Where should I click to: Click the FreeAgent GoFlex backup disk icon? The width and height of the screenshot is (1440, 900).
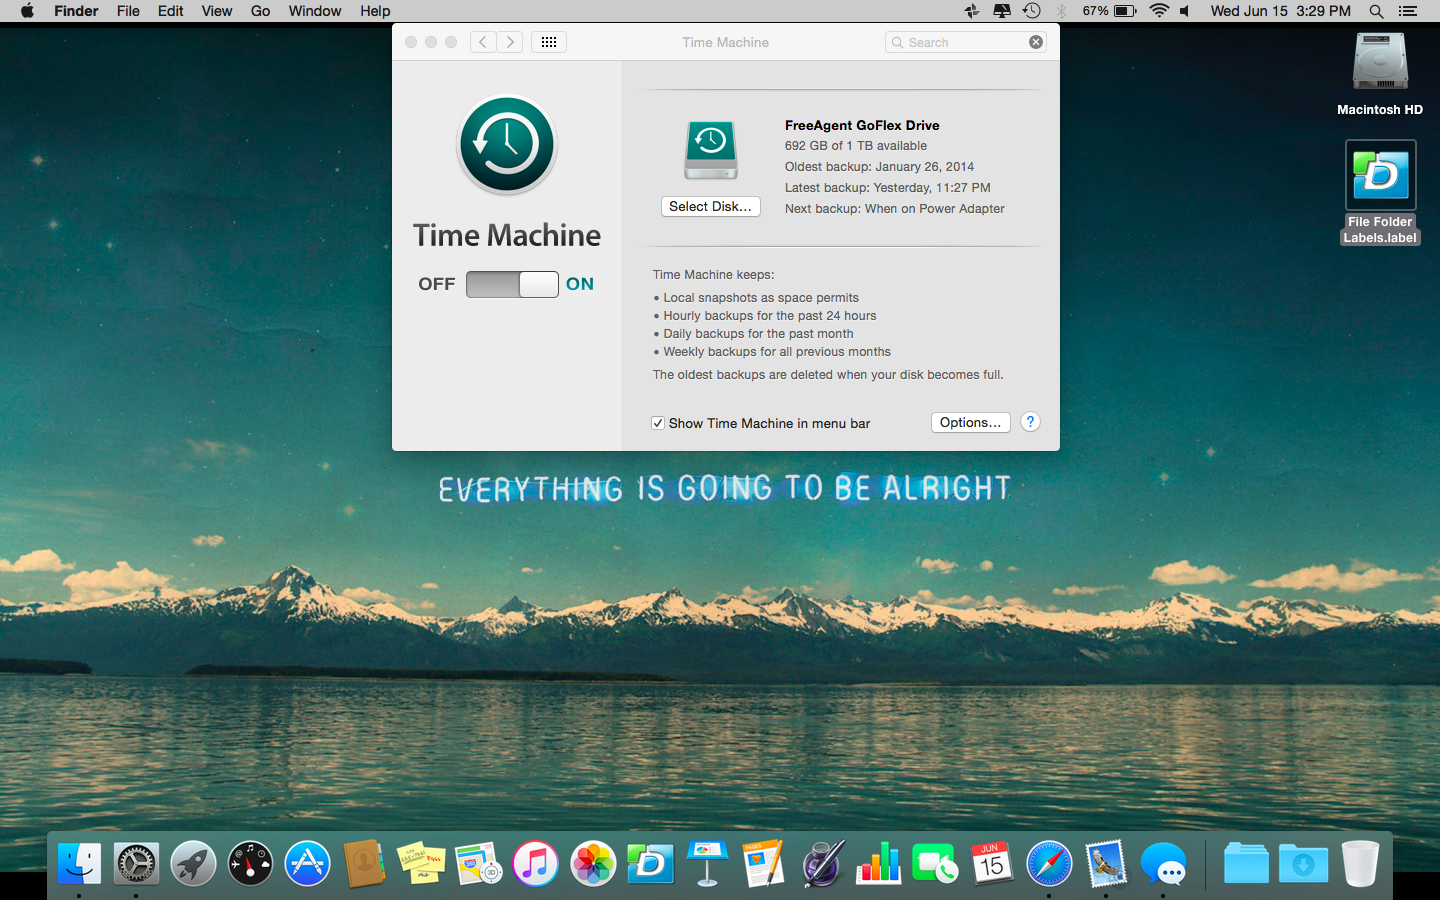[x=711, y=150]
